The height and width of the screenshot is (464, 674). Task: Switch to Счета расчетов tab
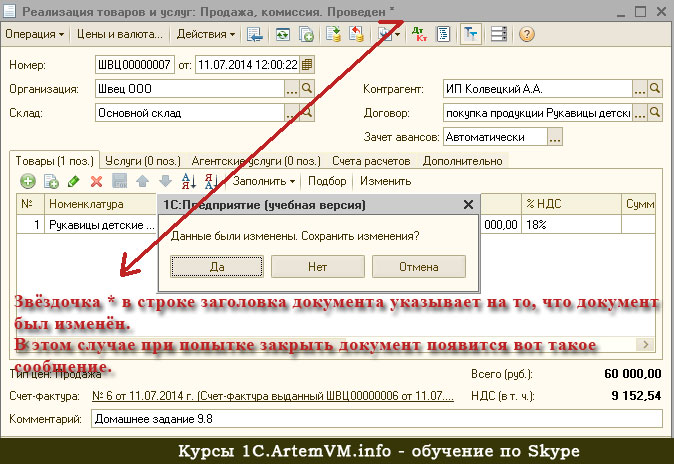[371, 161]
